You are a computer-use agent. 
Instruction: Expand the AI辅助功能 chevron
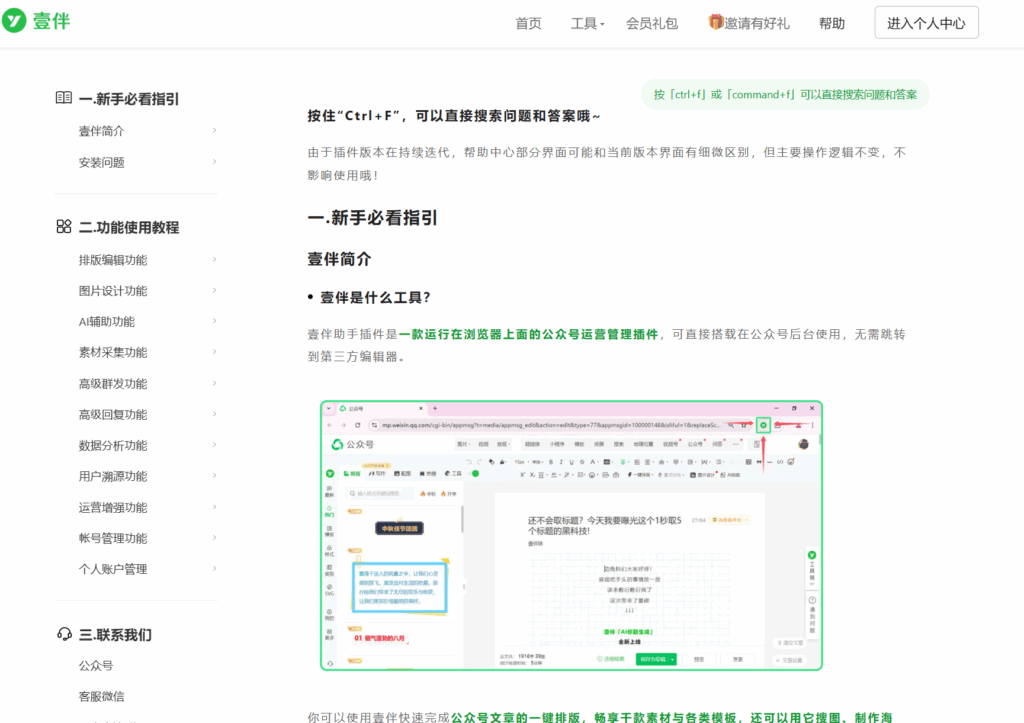(x=214, y=321)
